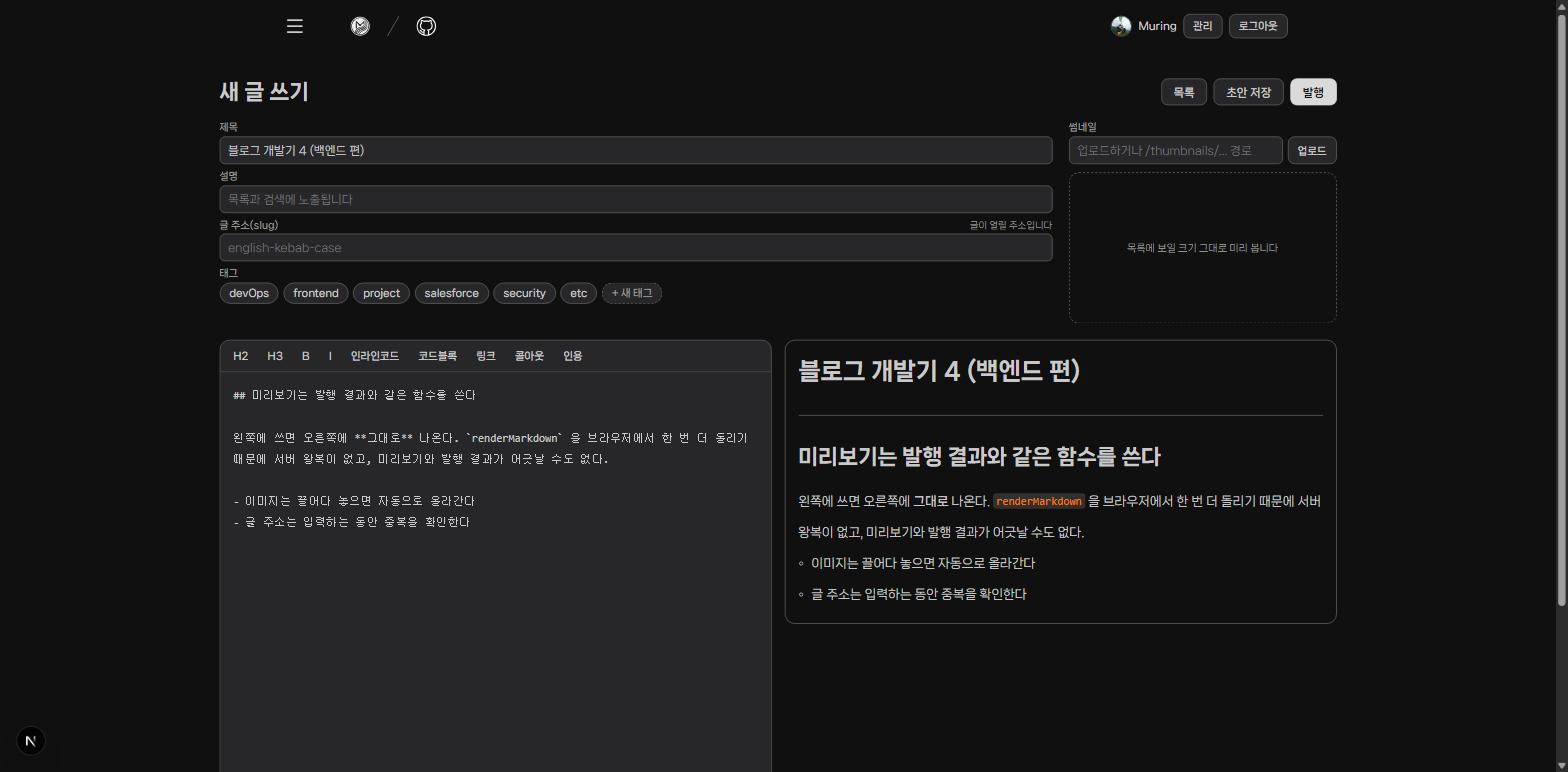Insert 코드블록 code block
The image size is (1568, 772).
pos(437,356)
